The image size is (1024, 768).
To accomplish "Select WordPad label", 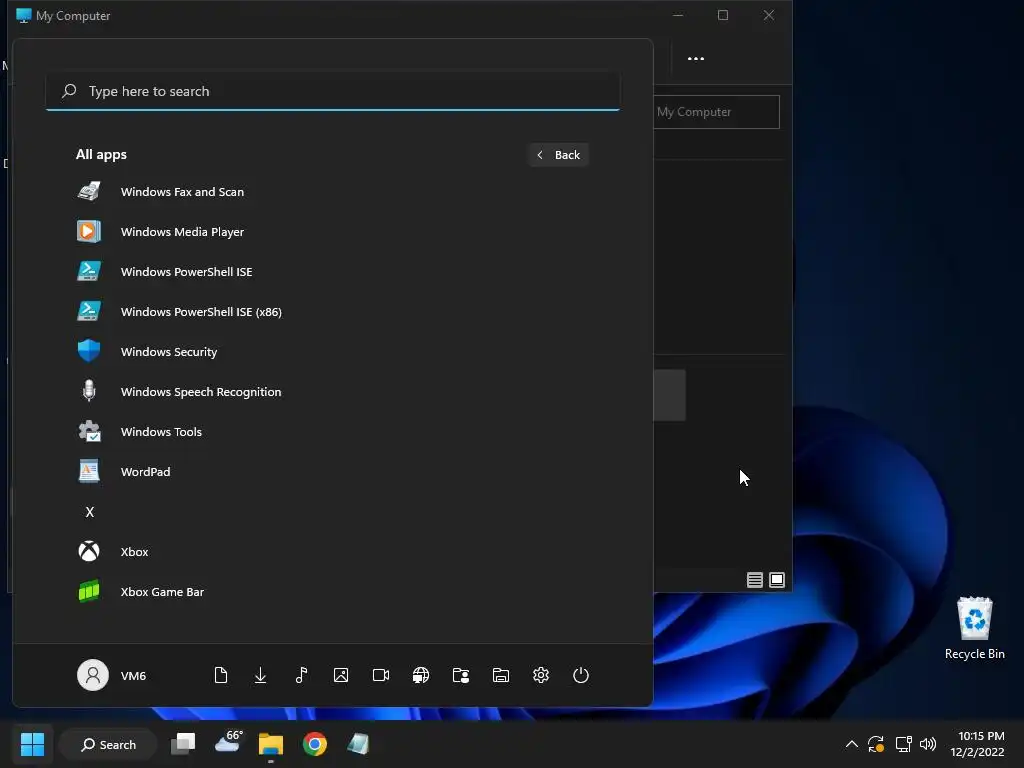I will point(145,472).
